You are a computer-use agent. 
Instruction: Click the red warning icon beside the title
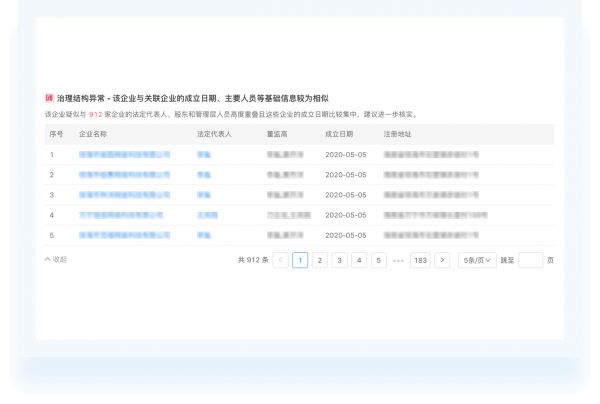click(x=50, y=98)
